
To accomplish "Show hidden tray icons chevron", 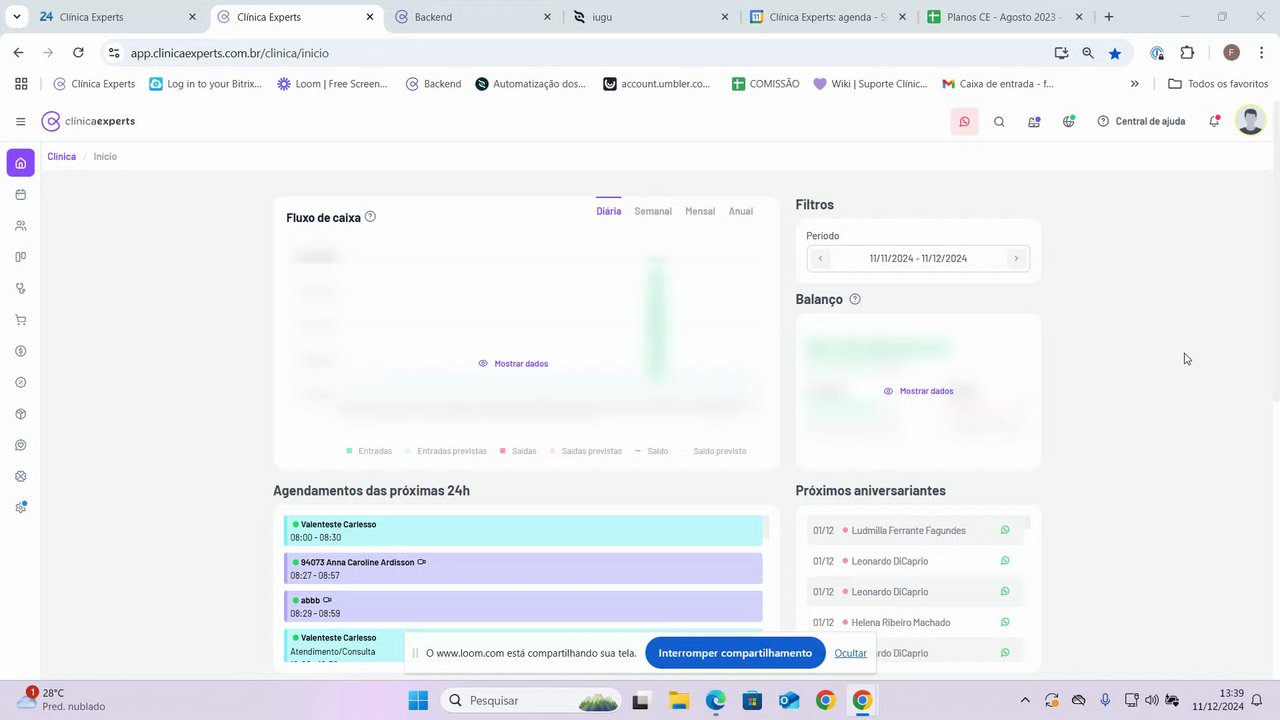I will coord(1025,700).
